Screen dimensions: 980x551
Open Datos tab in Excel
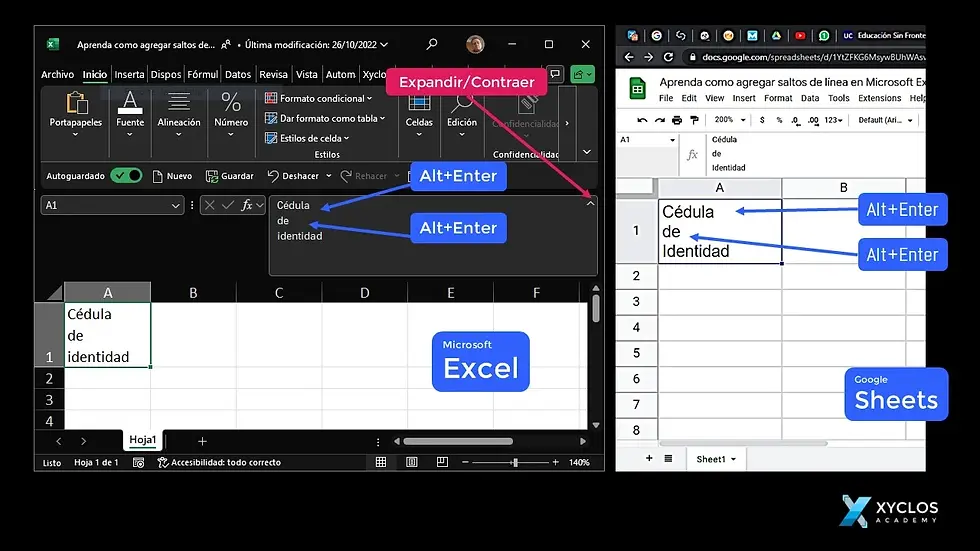click(238, 74)
